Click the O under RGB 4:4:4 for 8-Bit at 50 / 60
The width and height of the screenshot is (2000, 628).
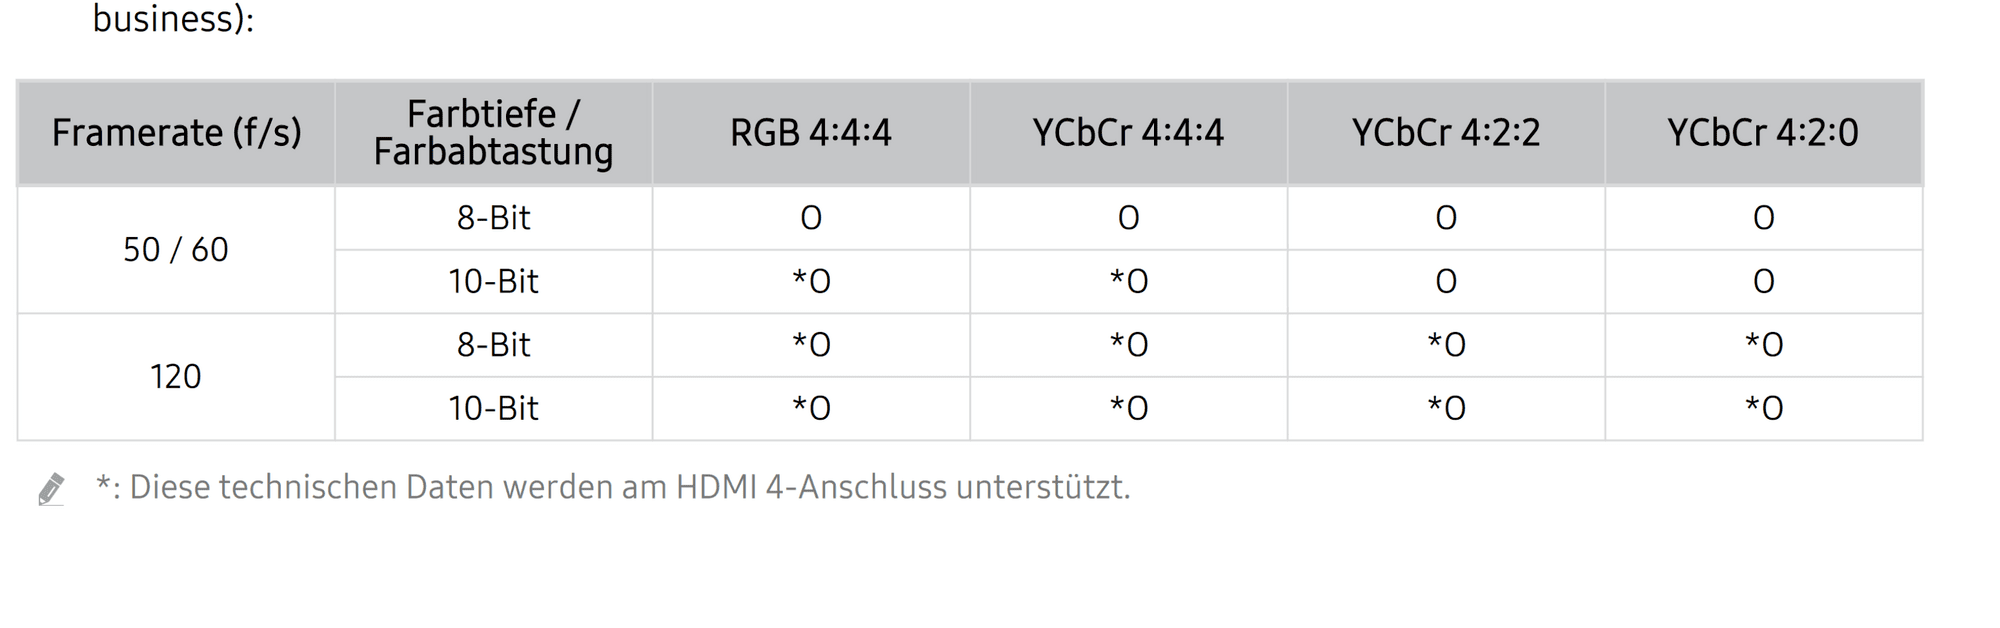811,218
